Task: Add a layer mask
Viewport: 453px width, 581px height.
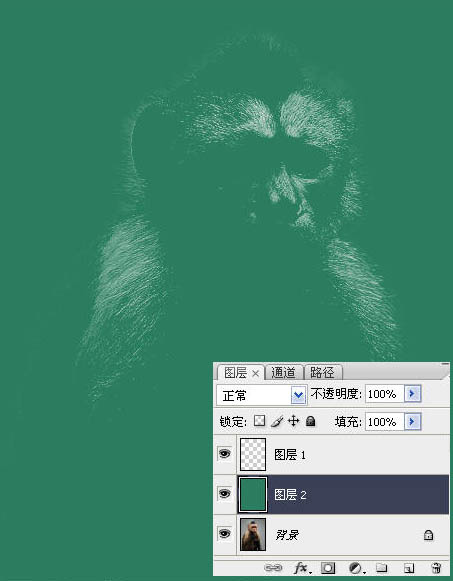Action: click(x=328, y=568)
